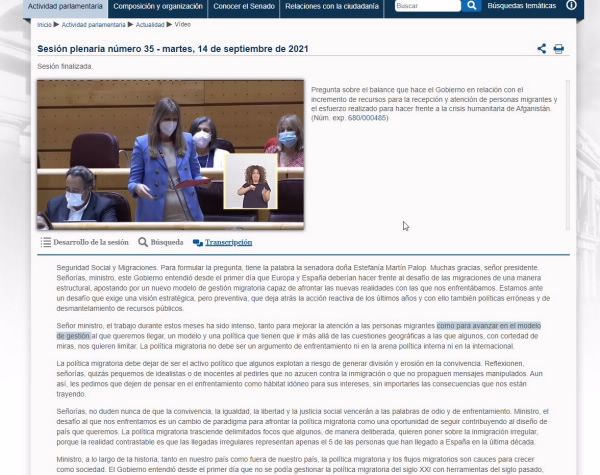Click the magnifier search button
The image size is (600, 475).
click(471, 6)
